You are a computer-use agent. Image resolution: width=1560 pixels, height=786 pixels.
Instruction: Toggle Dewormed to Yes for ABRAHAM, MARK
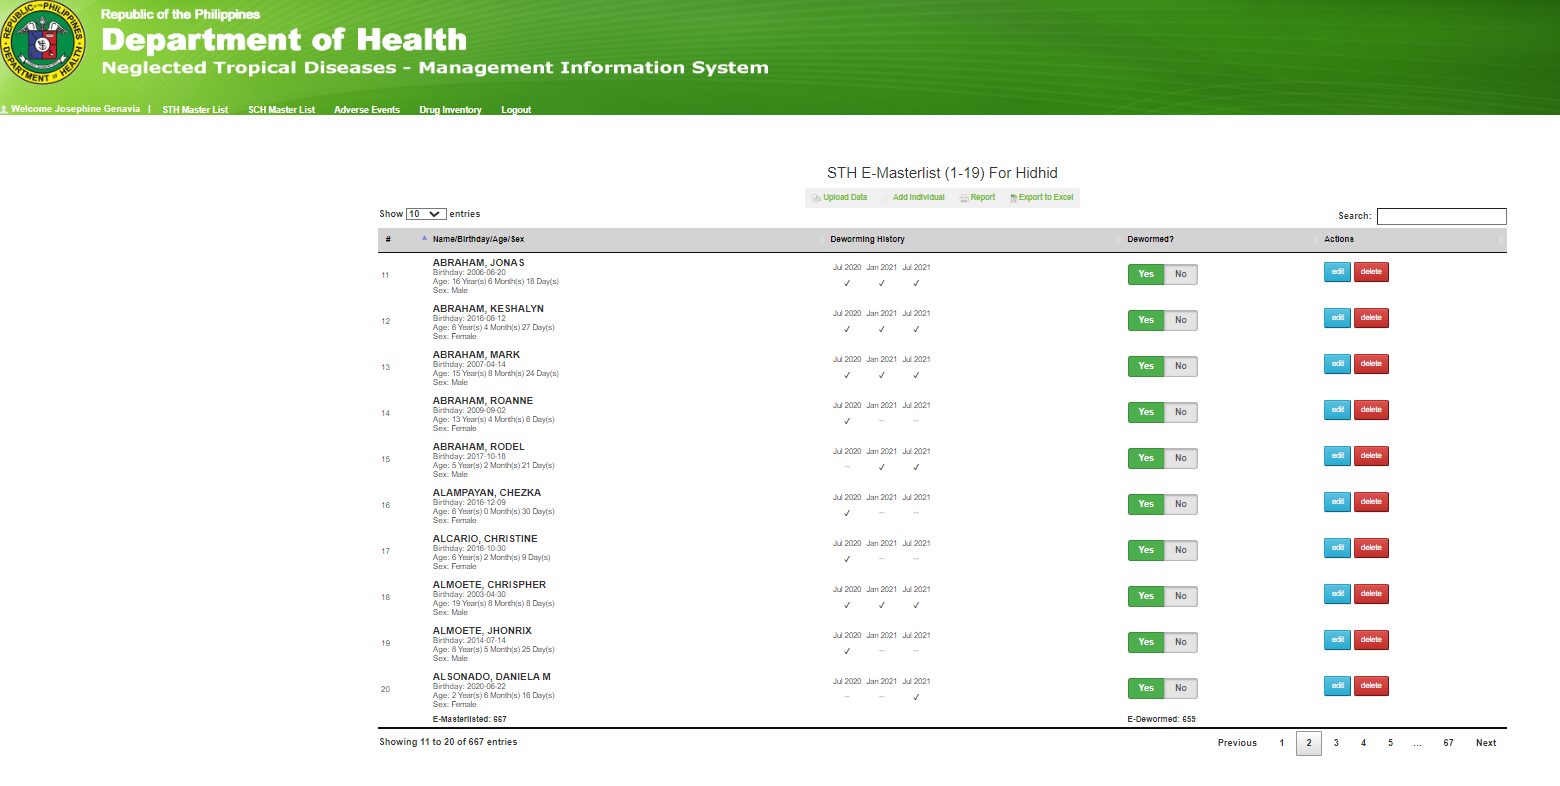[1146, 366]
